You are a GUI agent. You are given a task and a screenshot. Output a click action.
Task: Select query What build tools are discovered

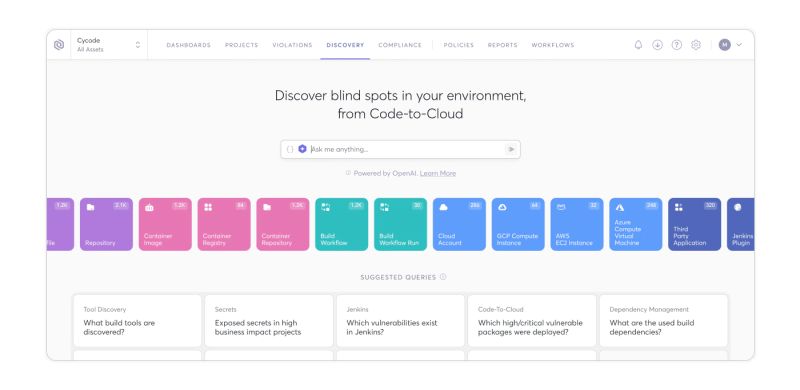137,321
